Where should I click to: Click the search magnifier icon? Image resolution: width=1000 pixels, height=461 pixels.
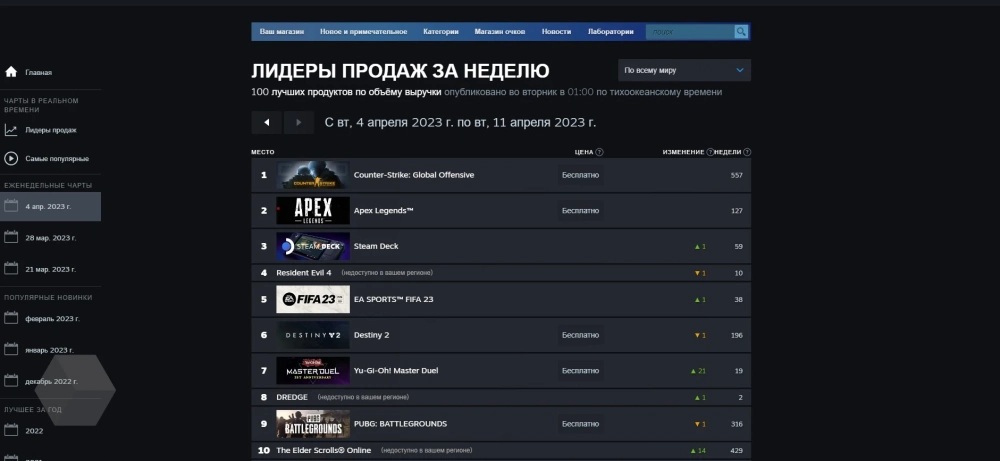coord(741,32)
